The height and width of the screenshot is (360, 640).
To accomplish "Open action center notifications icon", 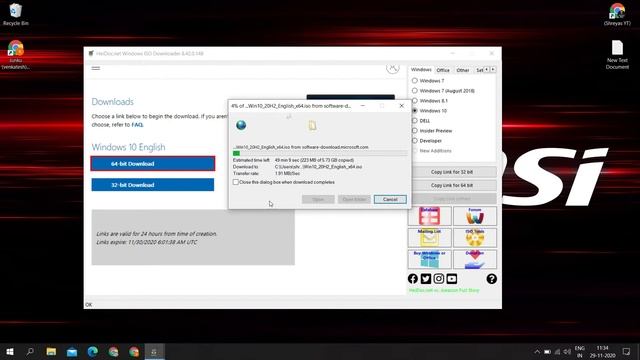I will [x=627, y=351].
